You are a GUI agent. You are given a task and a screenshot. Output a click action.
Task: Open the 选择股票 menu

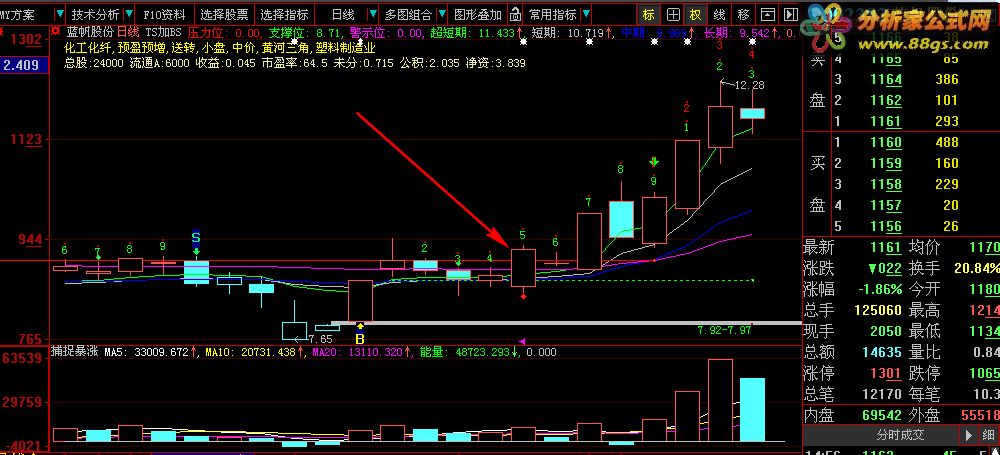click(x=224, y=14)
